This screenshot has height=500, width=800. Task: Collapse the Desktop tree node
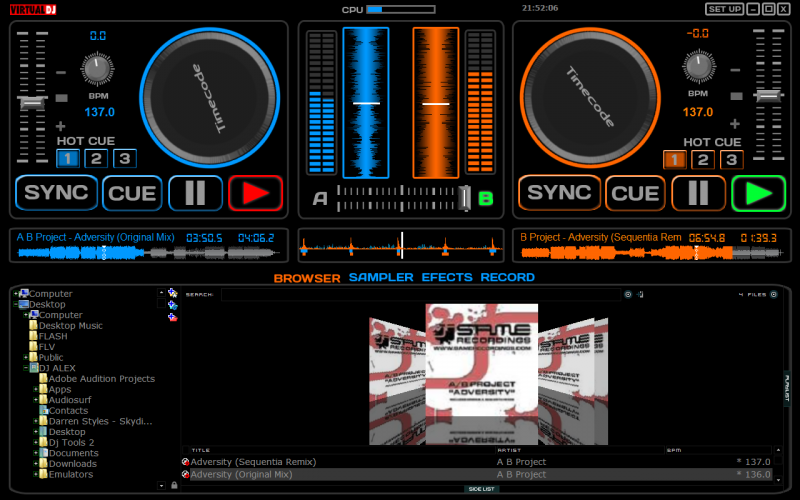click(15, 304)
